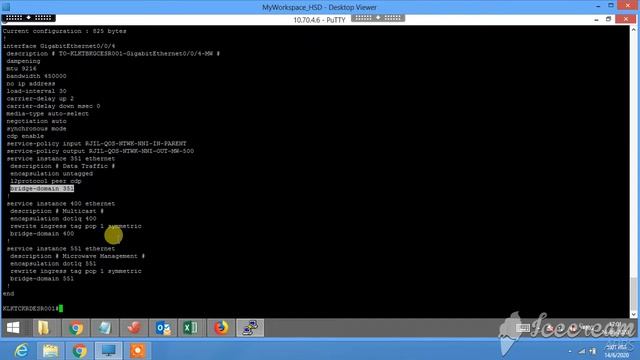
Task: Click the 'bridge-domain 551' line
Action: [42, 279]
